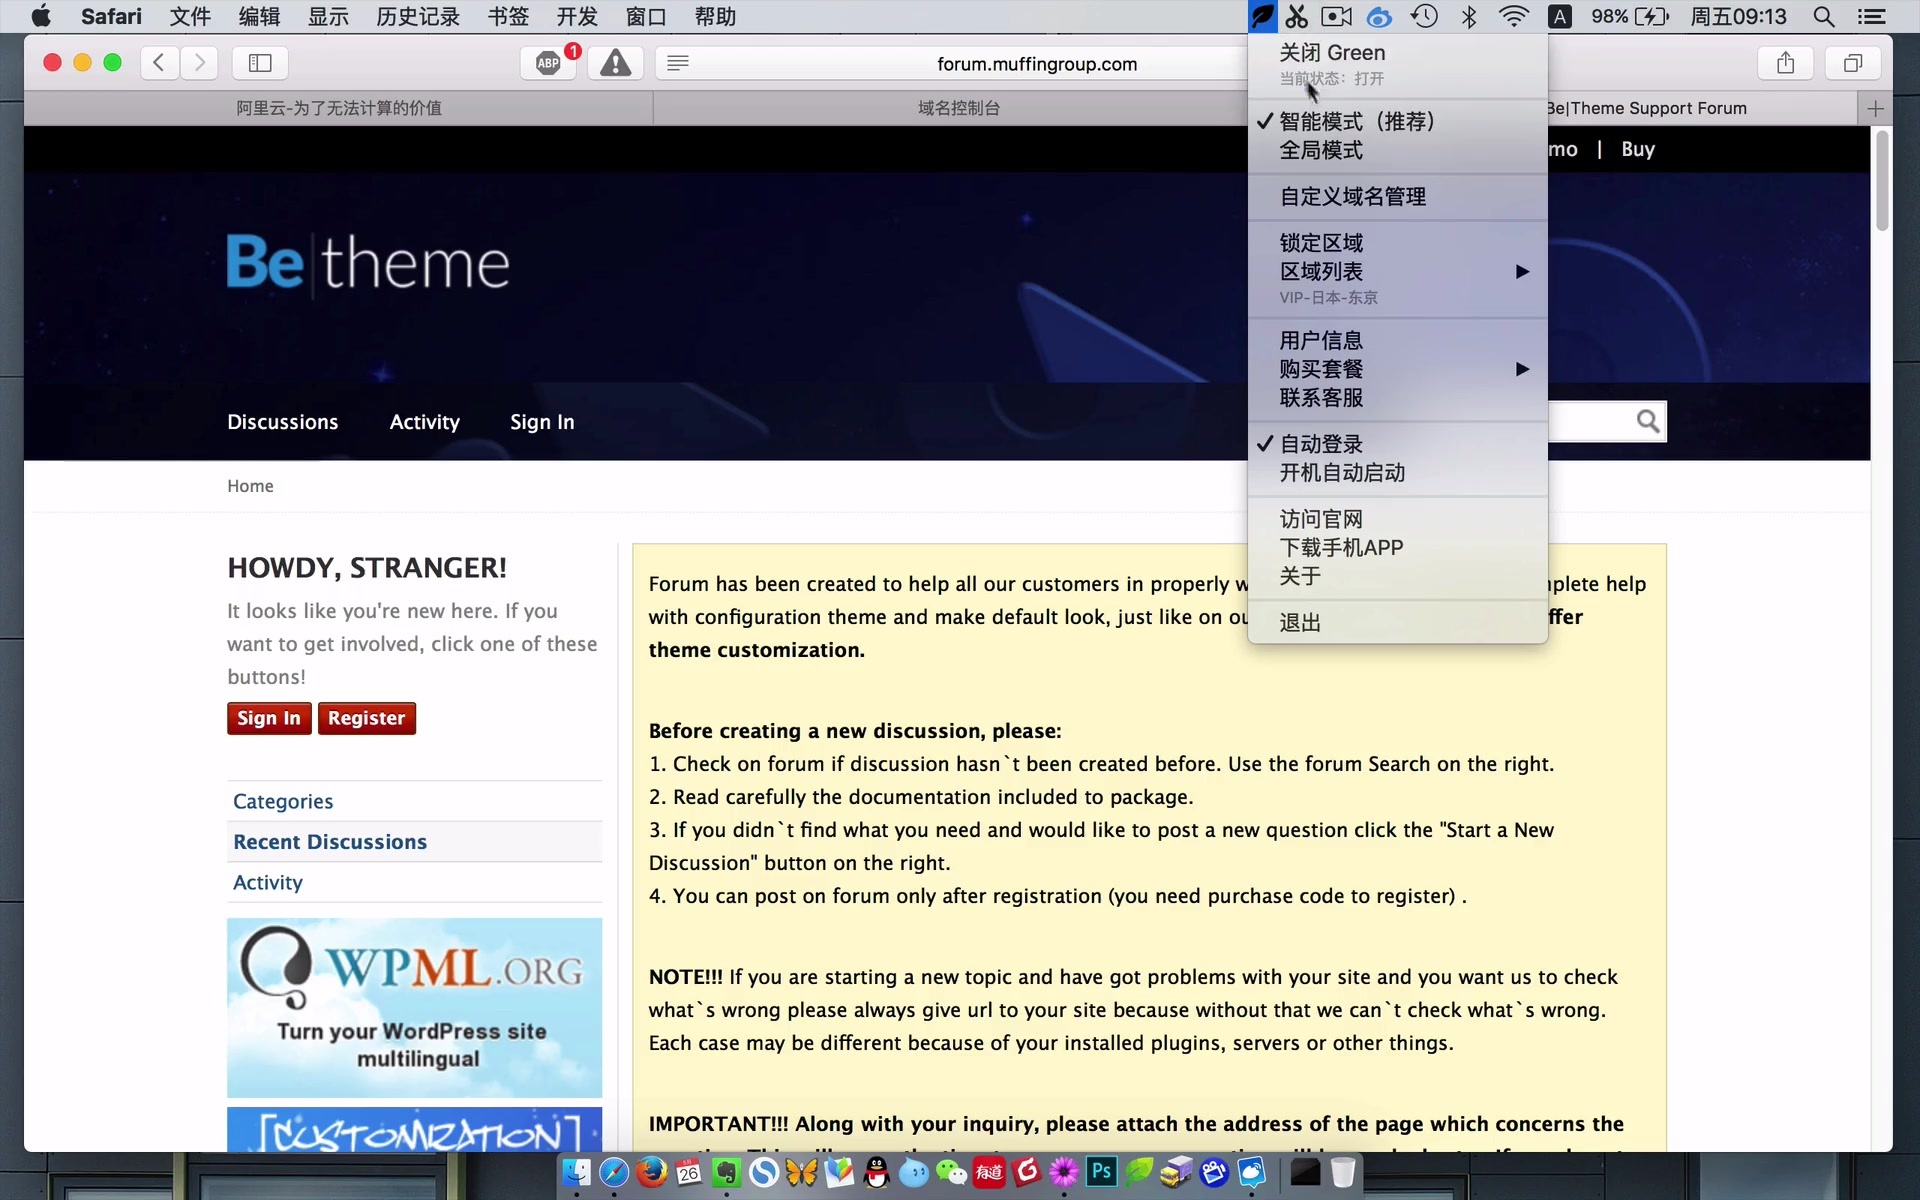This screenshot has height=1200, width=1920.
Task: Show the Safari sidebar
Action: pyautogui.click(x=260, y=63)
